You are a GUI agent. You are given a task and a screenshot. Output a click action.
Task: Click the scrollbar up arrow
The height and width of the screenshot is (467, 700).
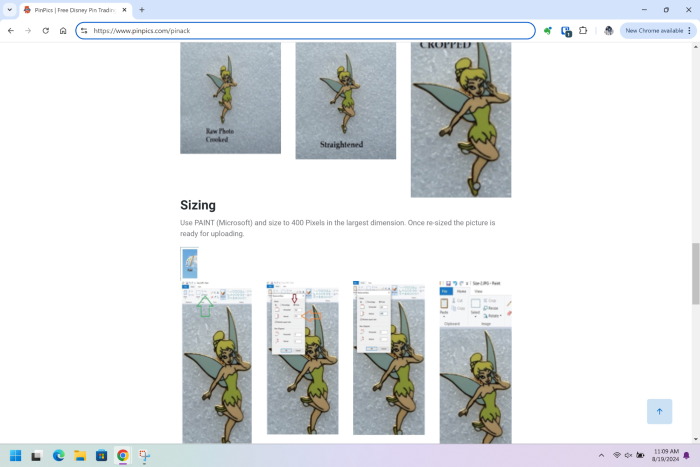(696, 46)
